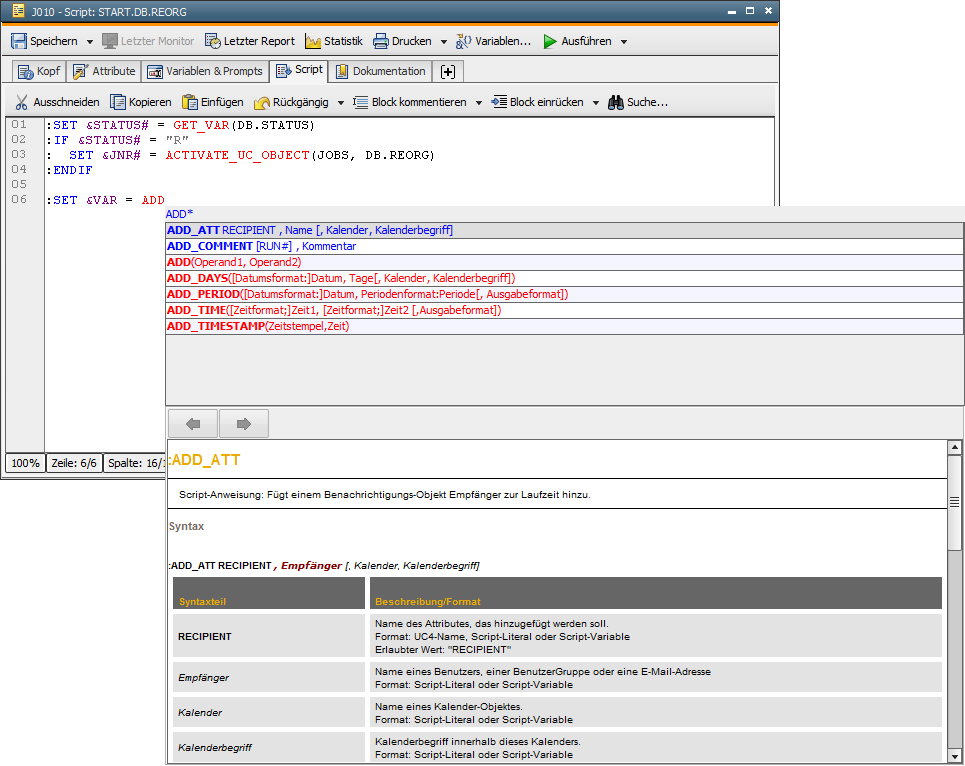The height and width of the screenshot is (766, 965).
Task: Expand the Rückgängig dropdown arrow
Action: pos(340,103)
